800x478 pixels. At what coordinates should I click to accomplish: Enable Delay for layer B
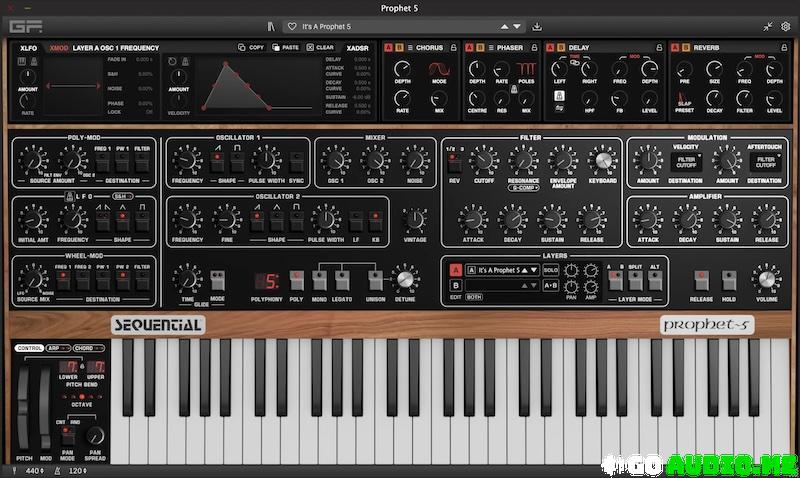561,47
